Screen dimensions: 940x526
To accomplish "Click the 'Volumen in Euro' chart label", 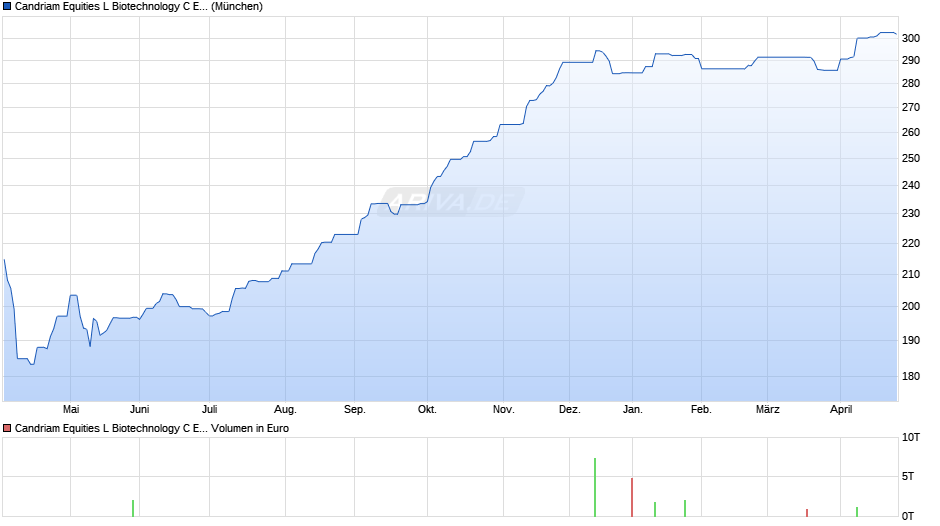I will pyautogui.click(x=250, y=428).
